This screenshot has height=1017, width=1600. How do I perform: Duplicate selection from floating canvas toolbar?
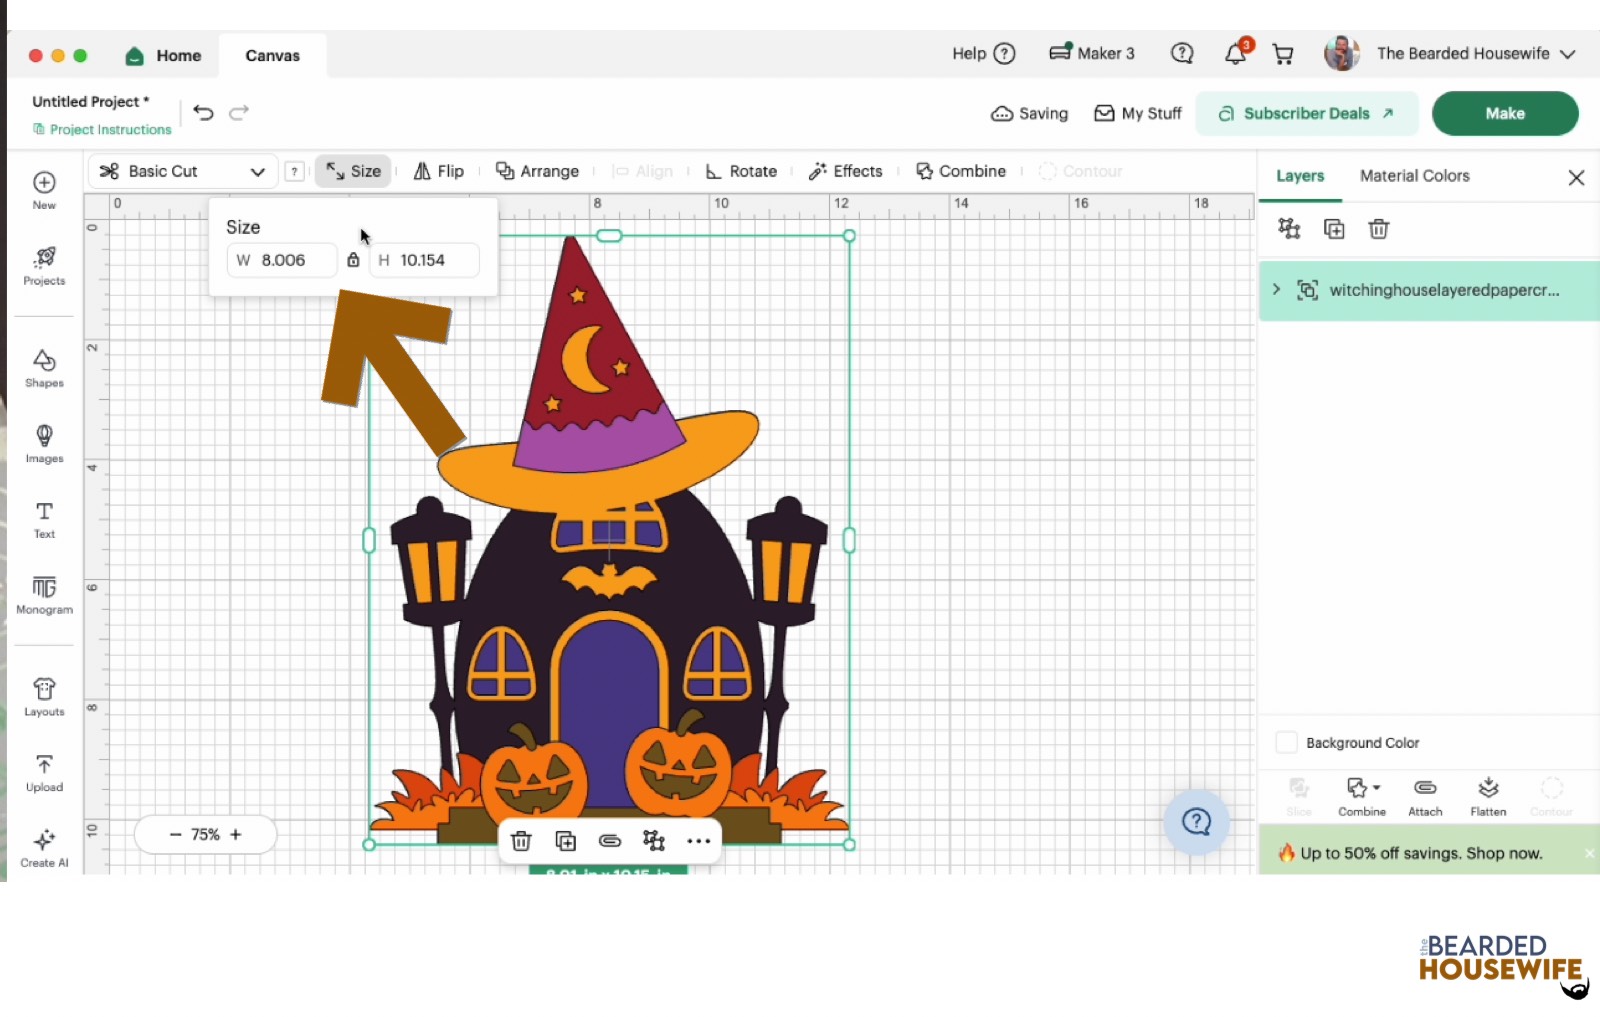pyautogui.click(x=566, y=841)
